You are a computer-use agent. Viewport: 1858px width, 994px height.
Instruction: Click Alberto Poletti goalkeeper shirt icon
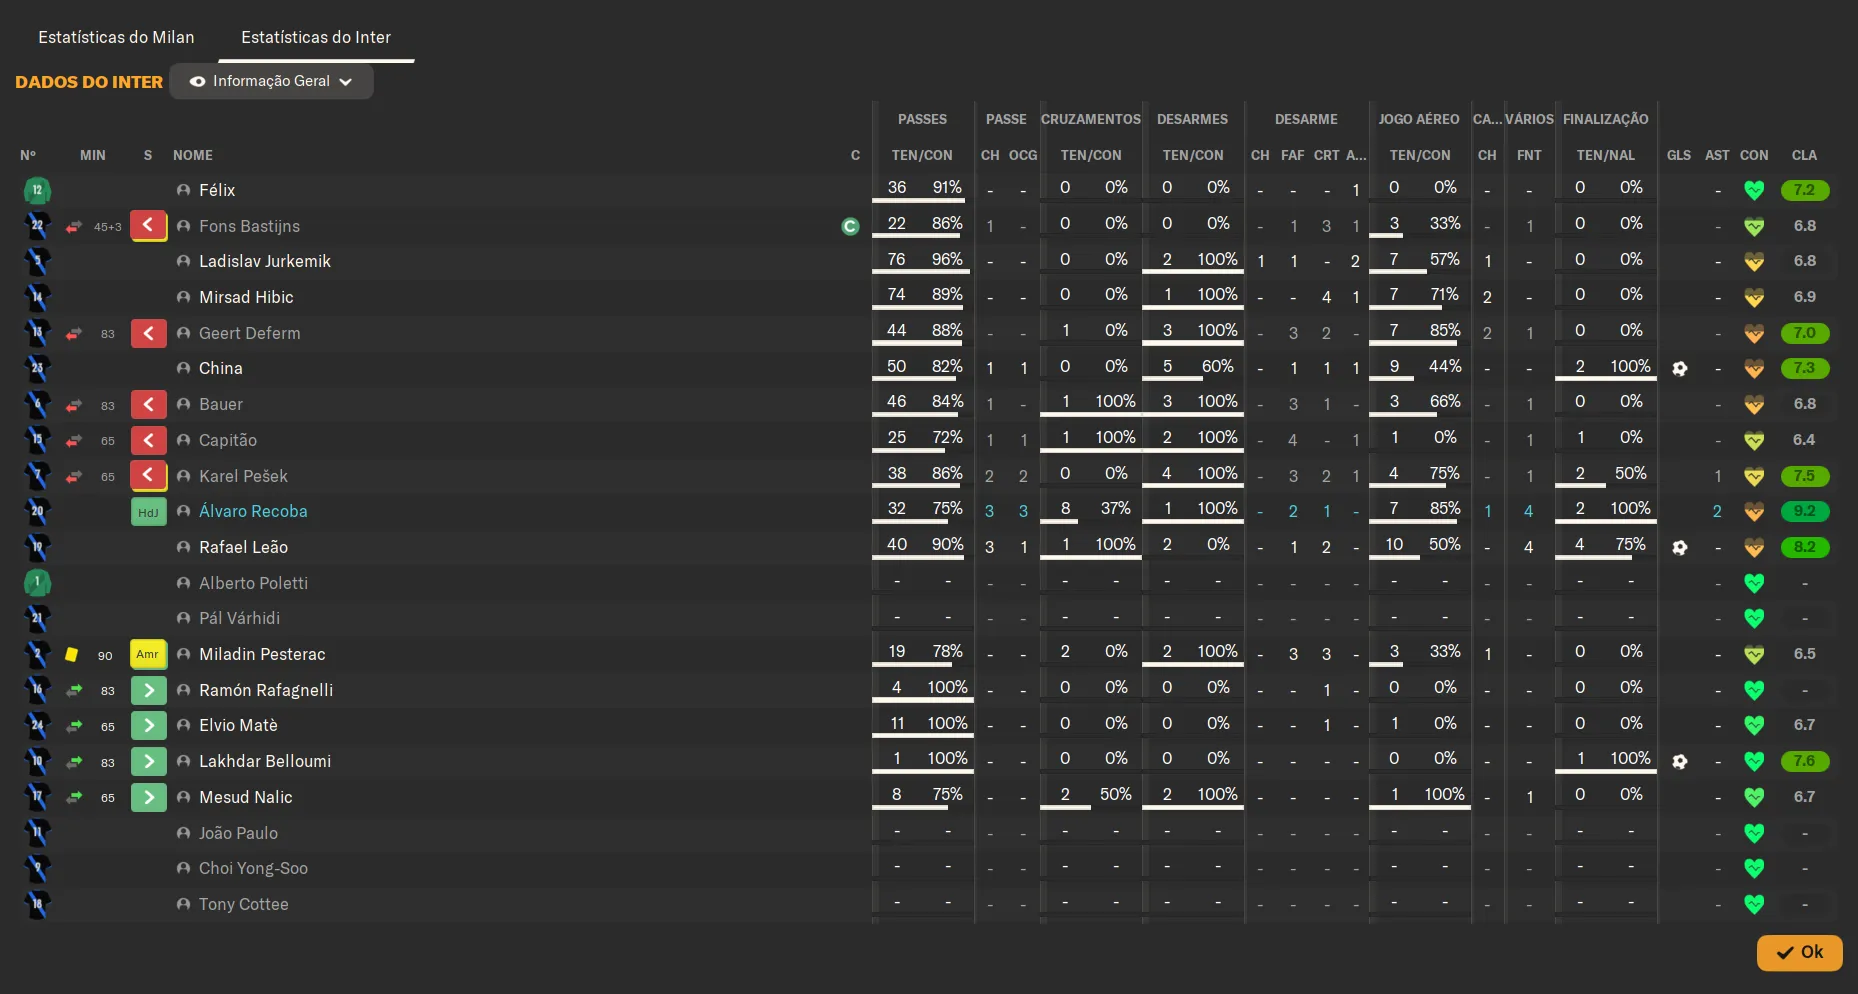(37, 583)
